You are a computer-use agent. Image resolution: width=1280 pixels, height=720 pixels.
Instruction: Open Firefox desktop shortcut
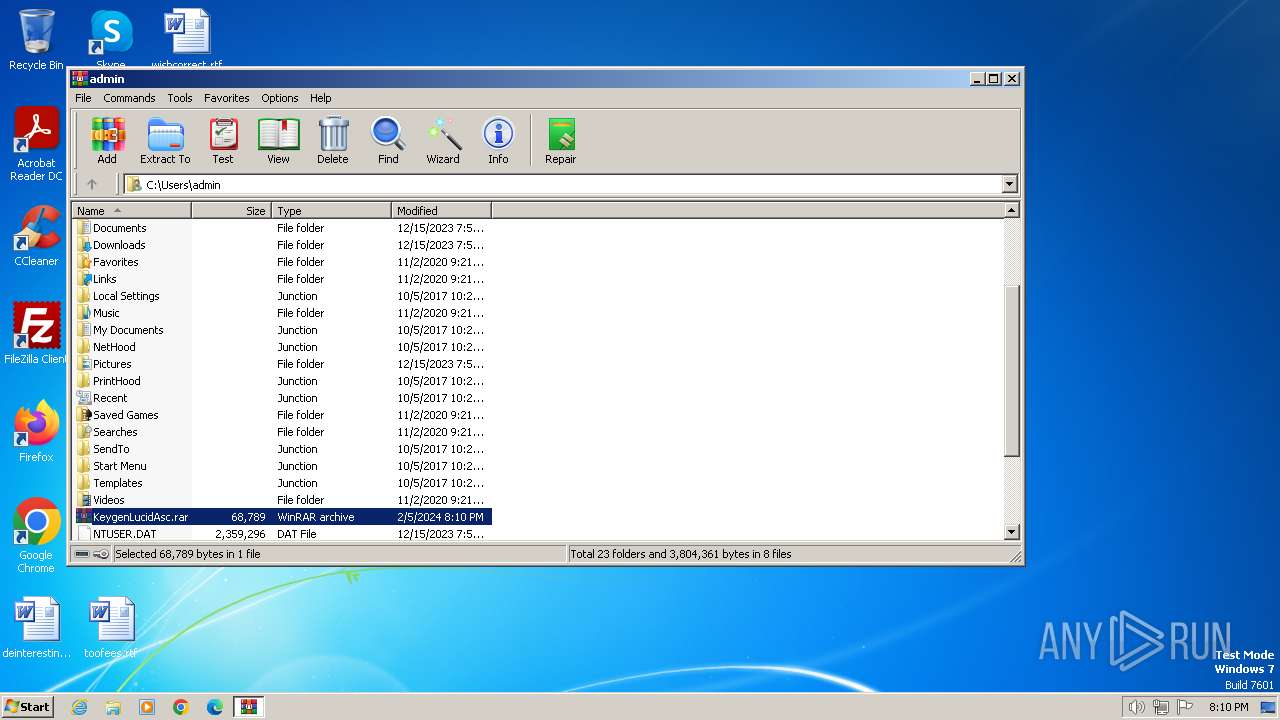click(36, 432)
